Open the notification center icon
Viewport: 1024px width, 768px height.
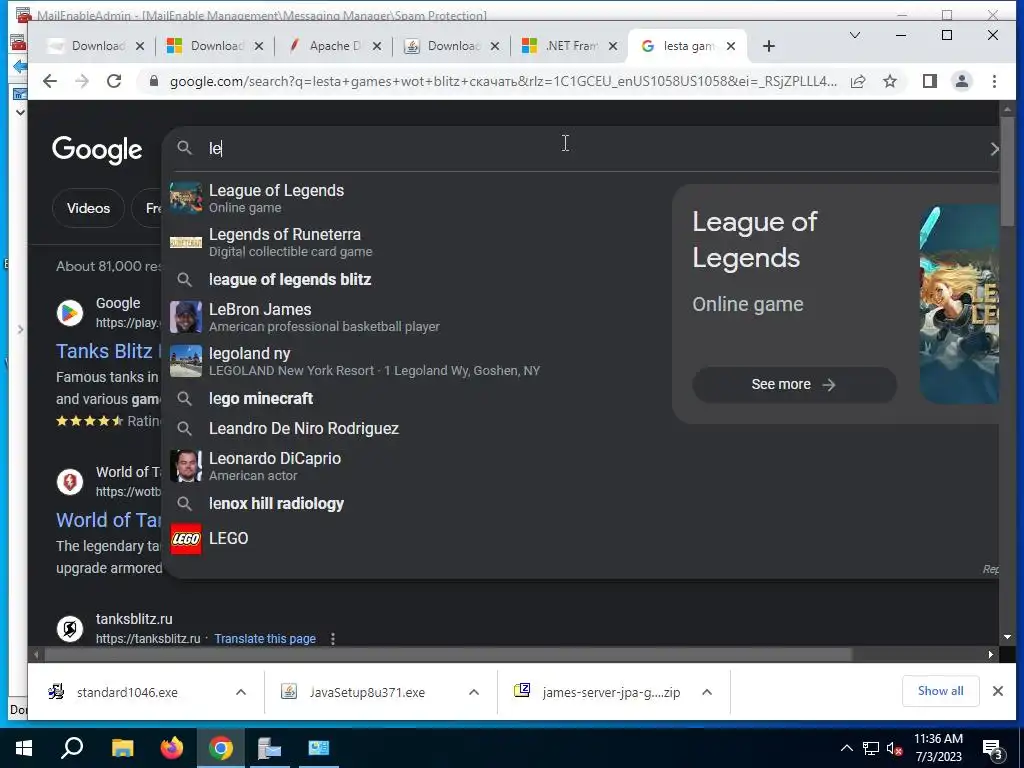993,749
